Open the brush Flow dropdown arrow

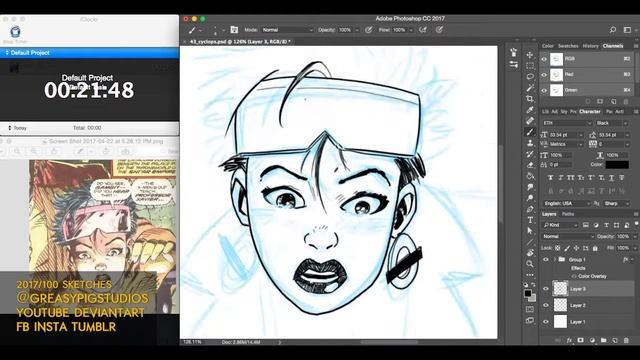pyautogui.click(x=411, y=30)
